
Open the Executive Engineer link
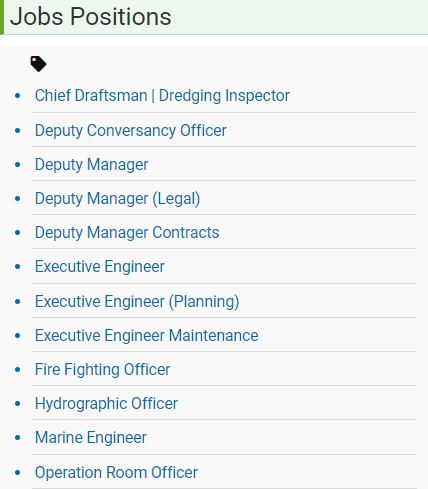point(100,267)
